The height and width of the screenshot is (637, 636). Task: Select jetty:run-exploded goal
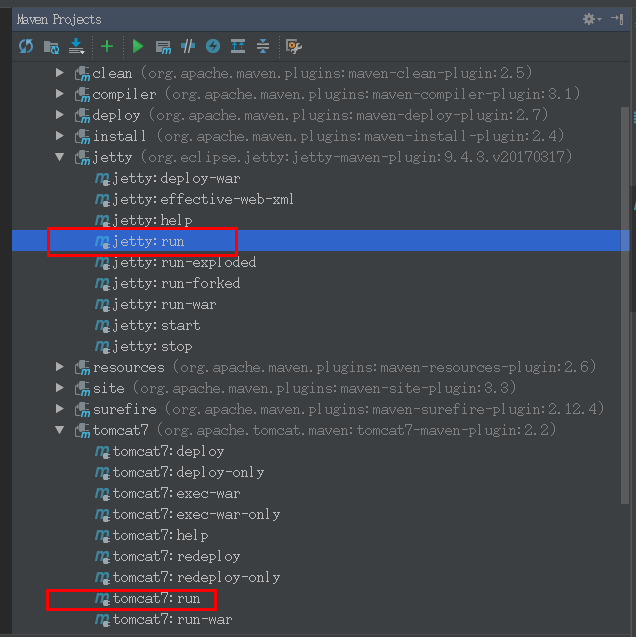pyautogui.click(x=175, y=262)
